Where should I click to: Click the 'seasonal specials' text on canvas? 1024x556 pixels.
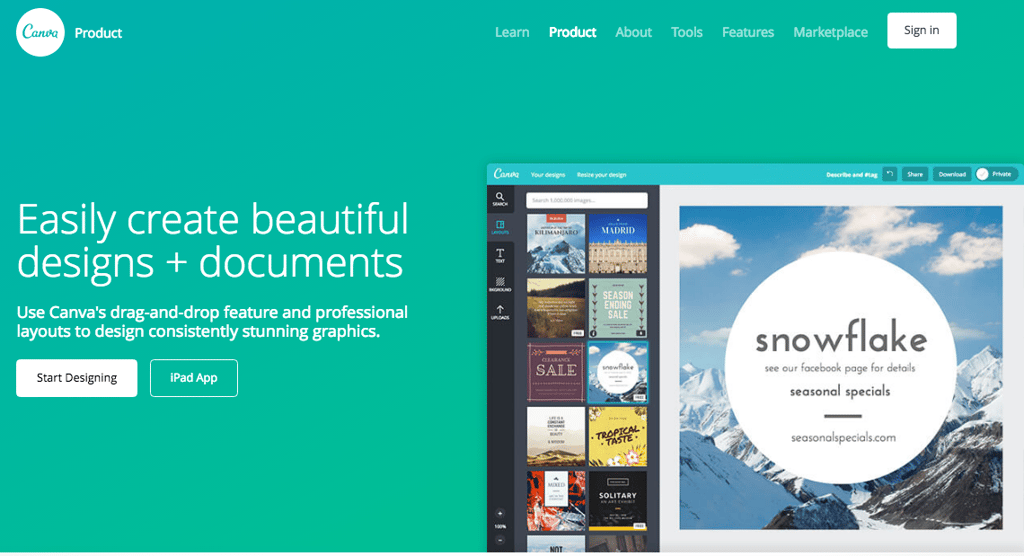[x=840, y=391]
